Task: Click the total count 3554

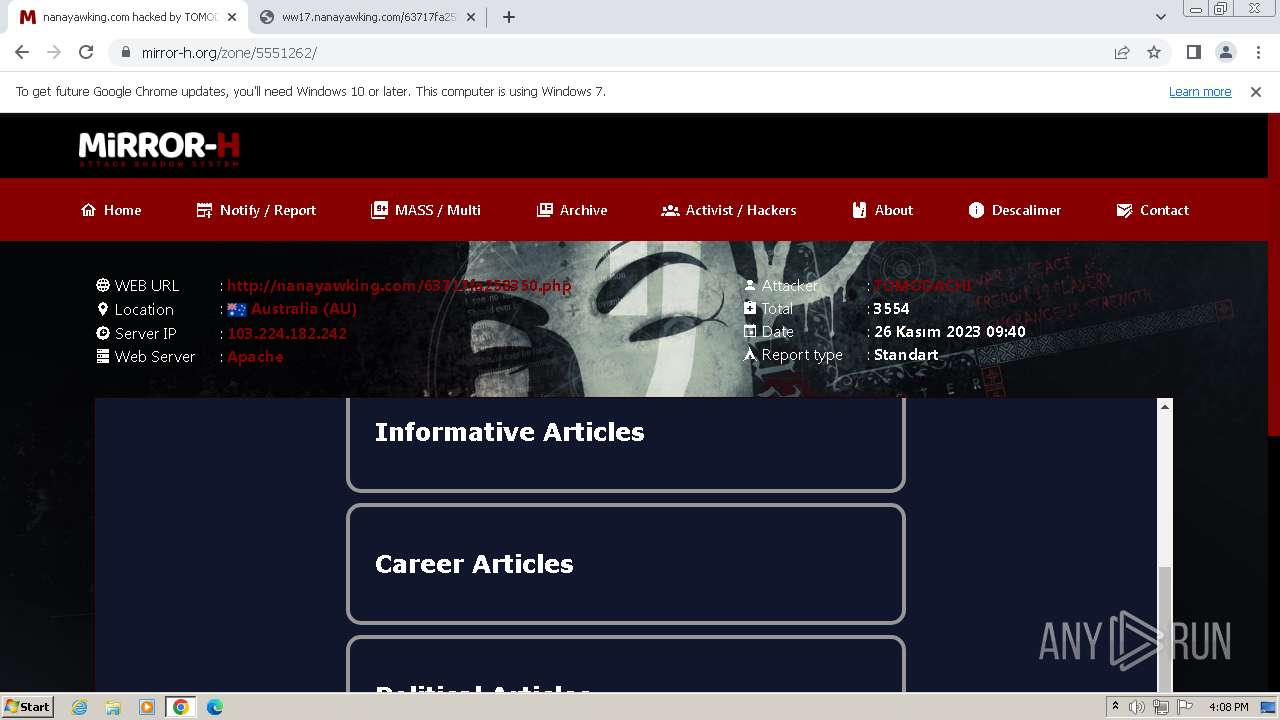Action: click(891, 308)
